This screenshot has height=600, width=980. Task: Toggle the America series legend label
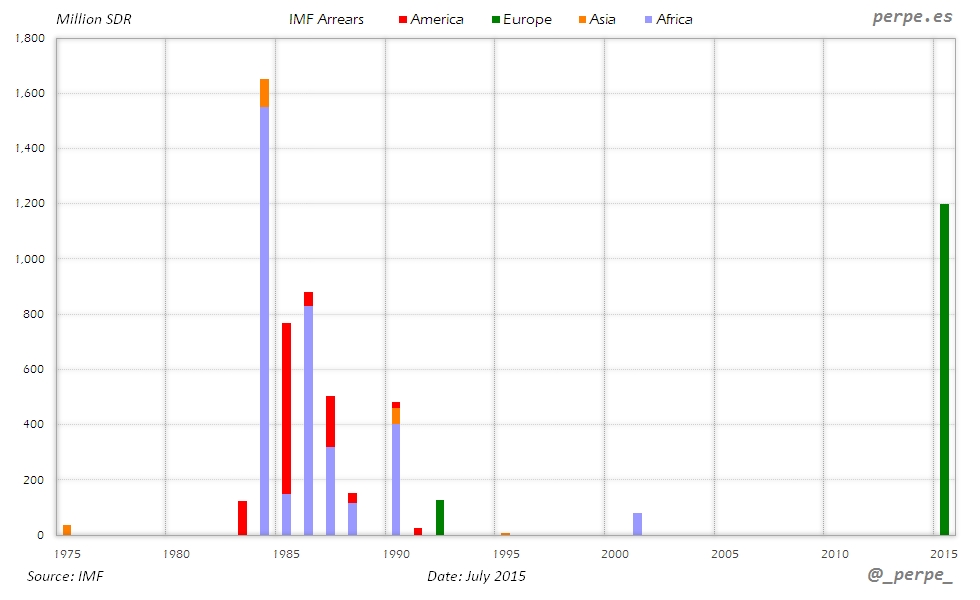click(x=437, y=20)
